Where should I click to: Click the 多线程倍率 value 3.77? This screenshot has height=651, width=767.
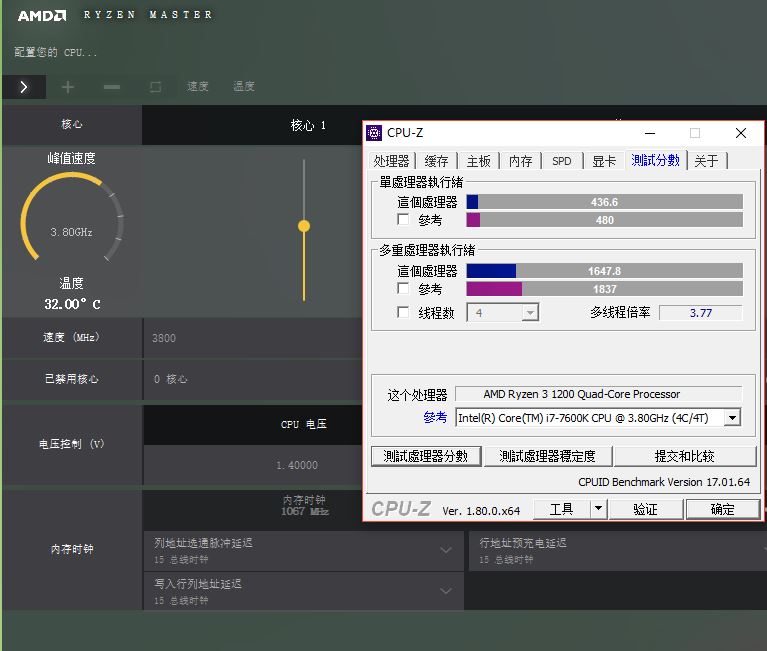[x=700, y=313]
